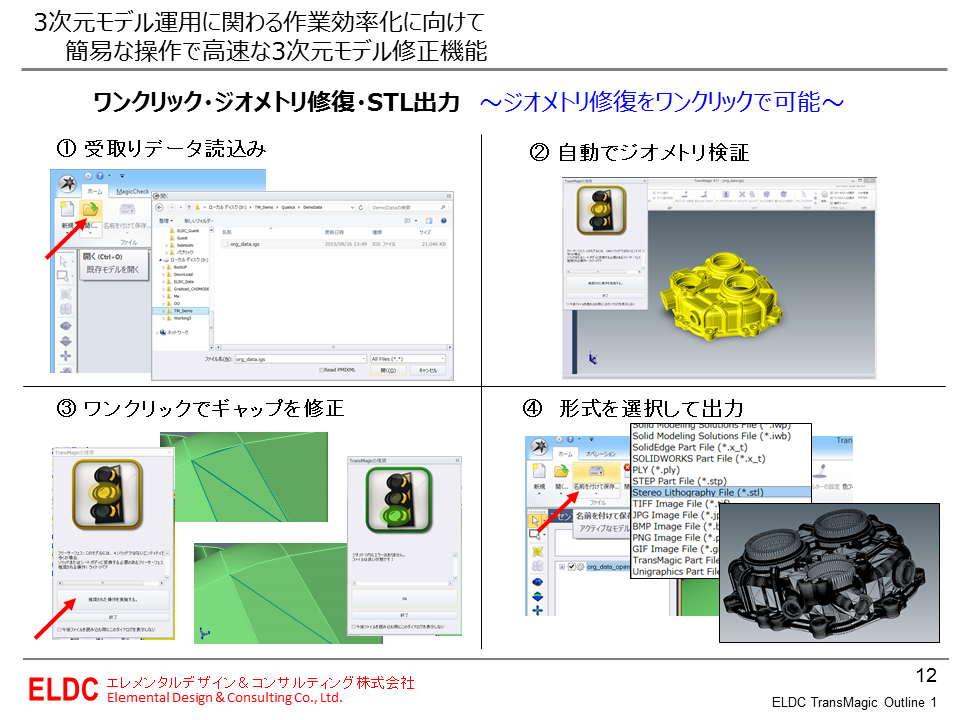The height and width of the screenshot is (720, 960).
Task: Click the 開く open folder icon in panel 4
Action: (x=561, y=471)
